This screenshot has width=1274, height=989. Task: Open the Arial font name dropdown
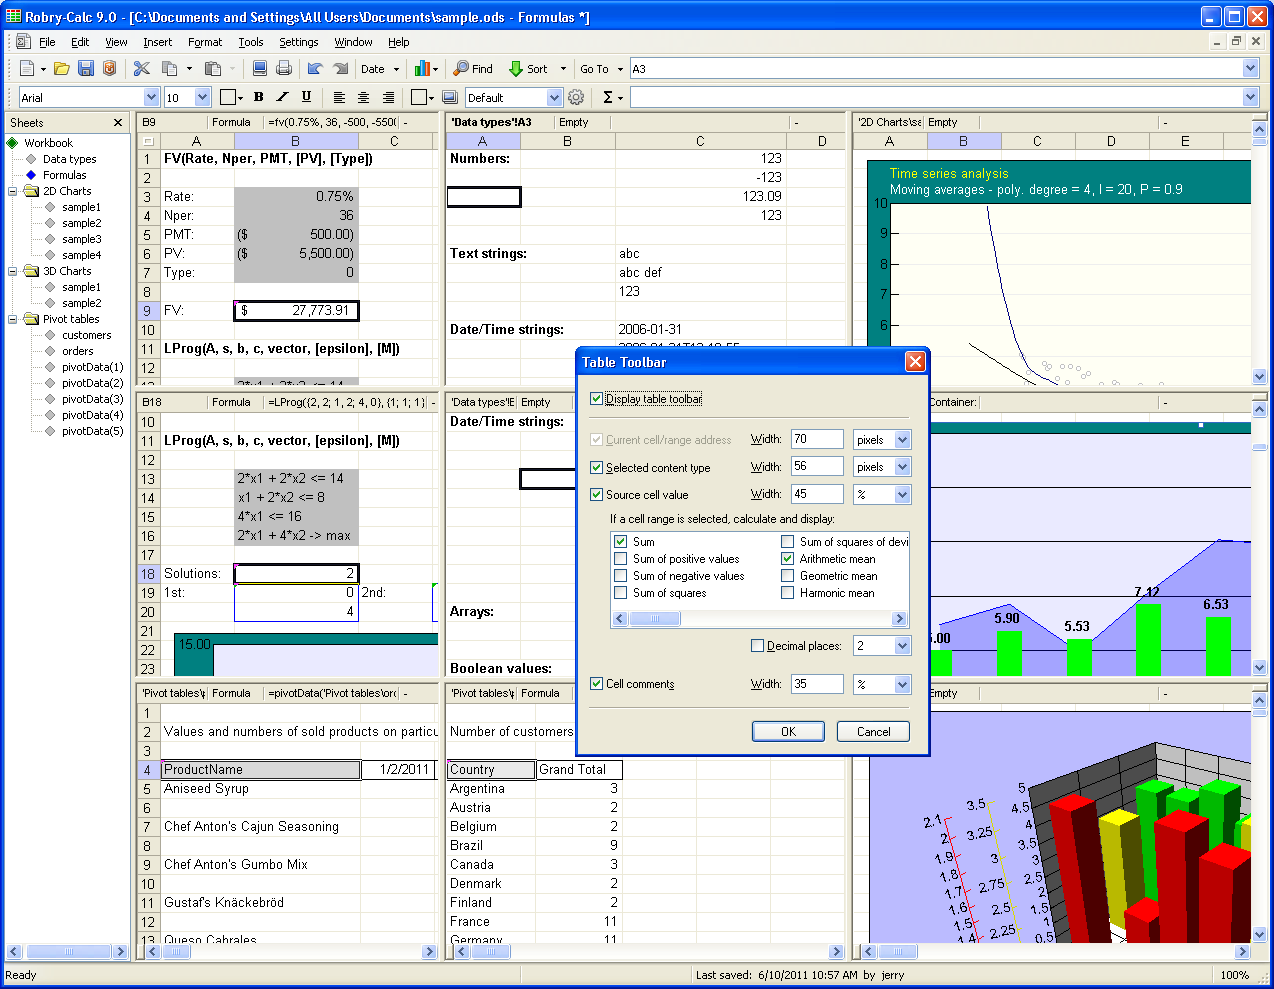coord(152,97)
